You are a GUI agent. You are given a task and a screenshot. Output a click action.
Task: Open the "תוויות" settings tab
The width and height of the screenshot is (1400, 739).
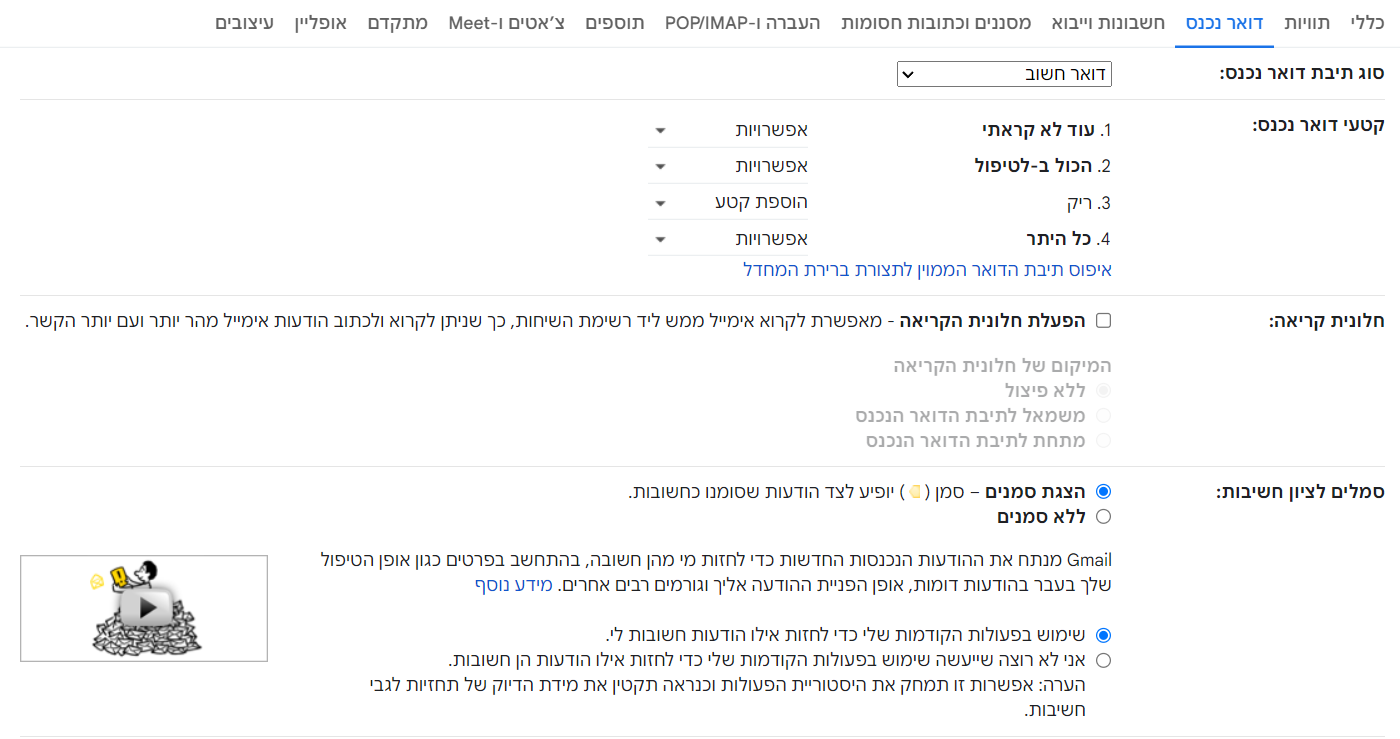[x=1308, y=22]
